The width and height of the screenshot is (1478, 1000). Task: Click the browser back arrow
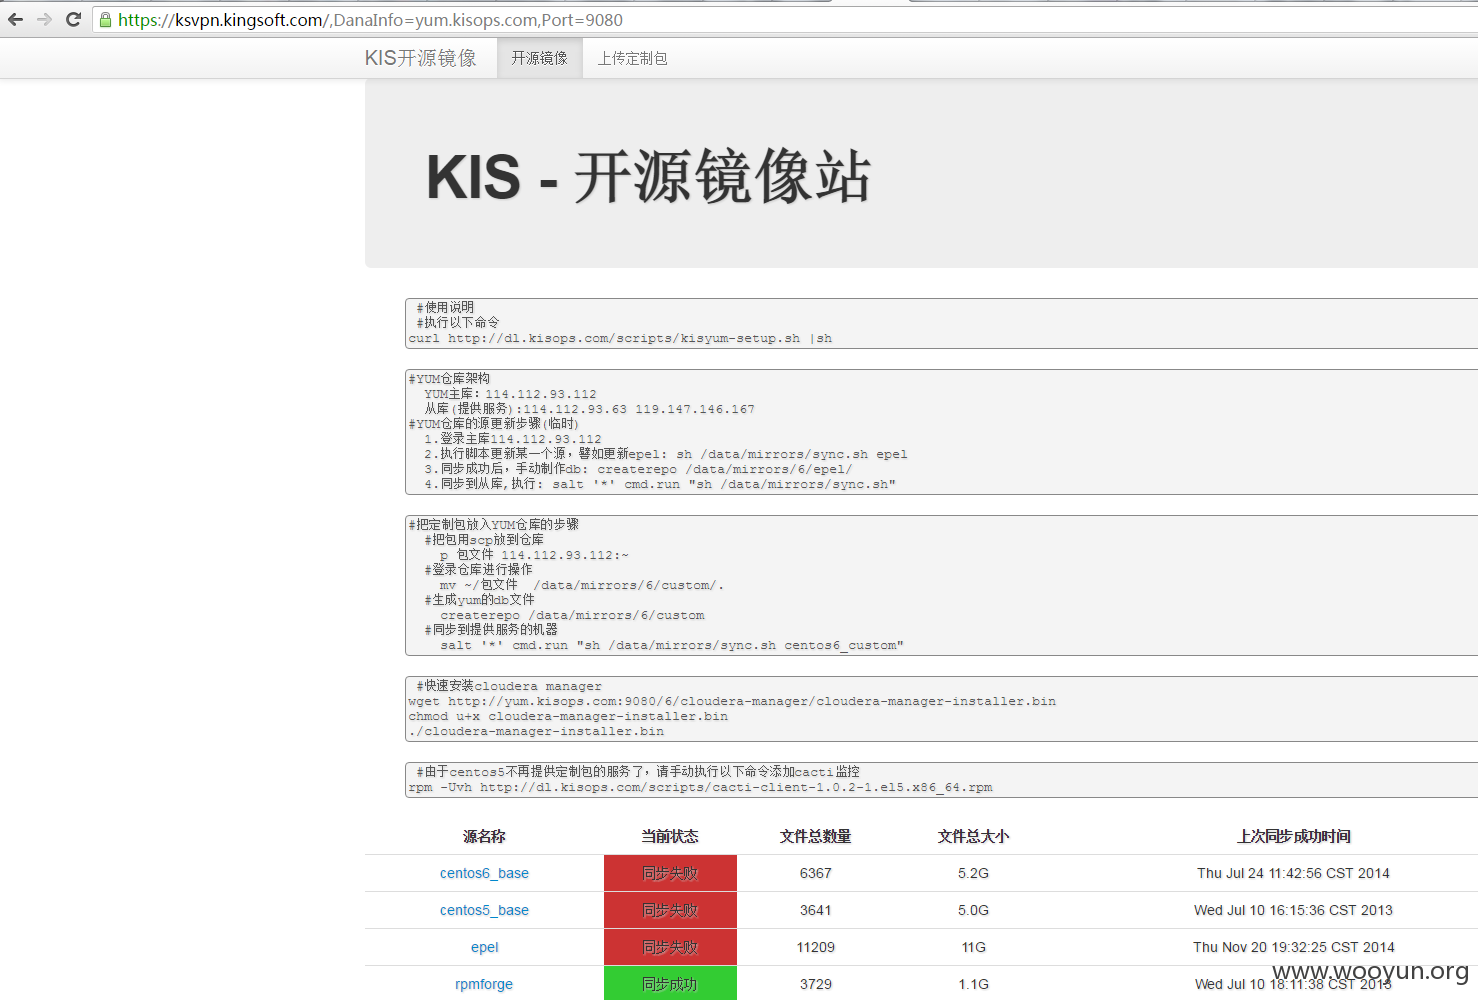(15, 19)
